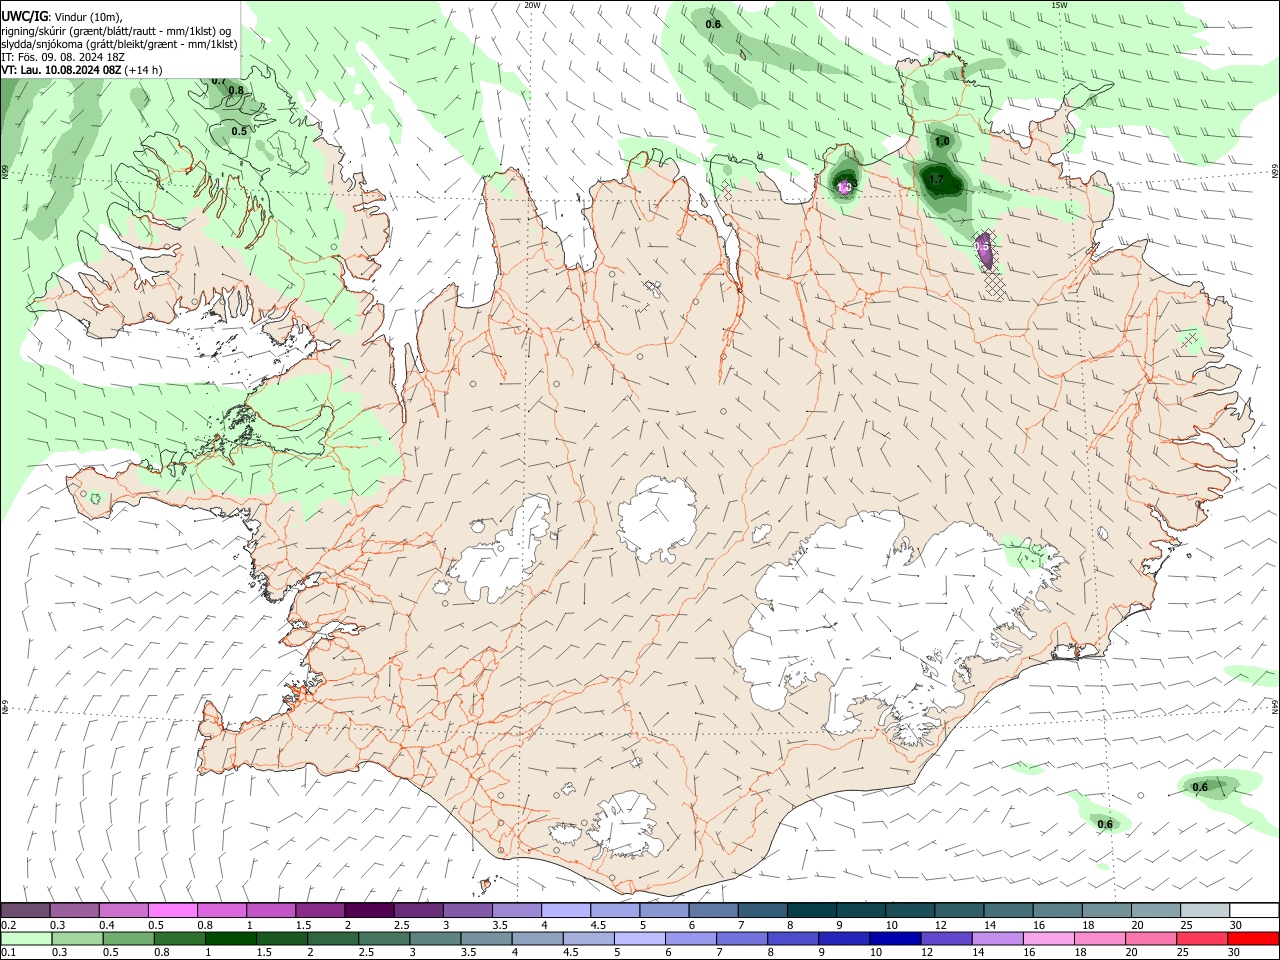Click the darkest green swatch between 1 and 1.5
The width and height of the screenshot is (1280, 960).
(x=230, y=939)
